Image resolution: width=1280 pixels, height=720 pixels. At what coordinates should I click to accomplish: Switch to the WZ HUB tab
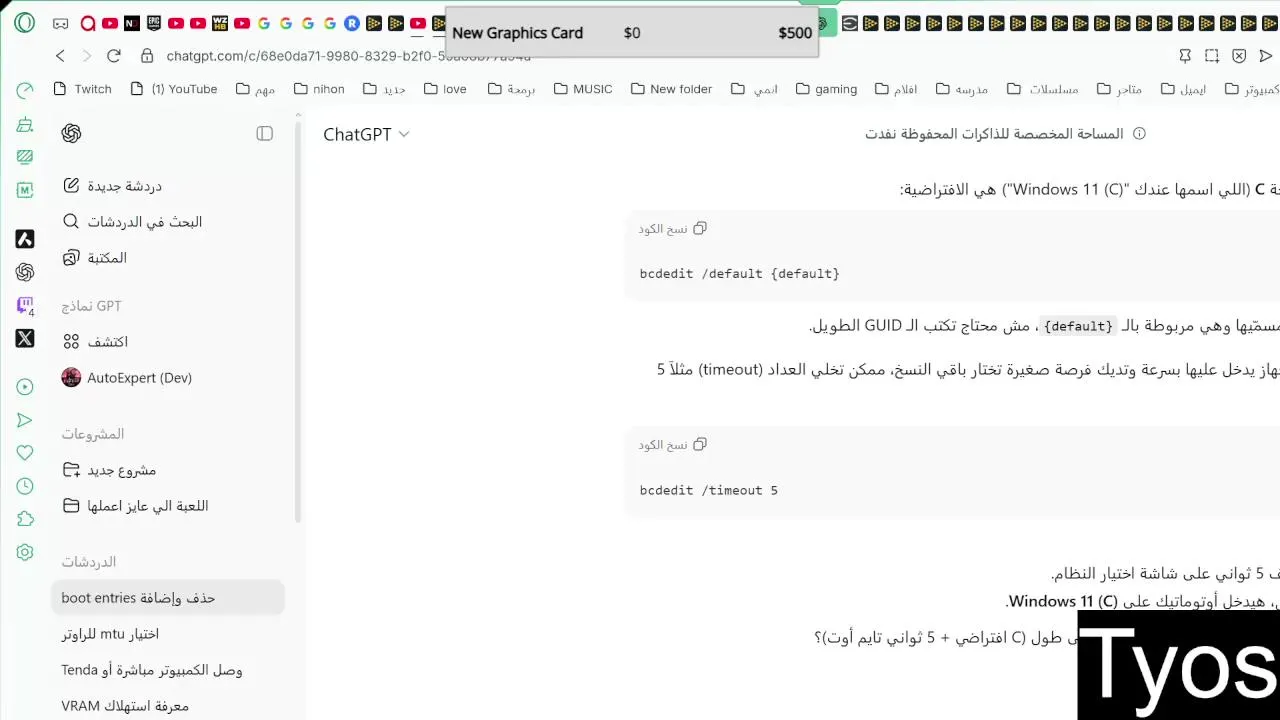pyautogui.click(x=220, y=23)
